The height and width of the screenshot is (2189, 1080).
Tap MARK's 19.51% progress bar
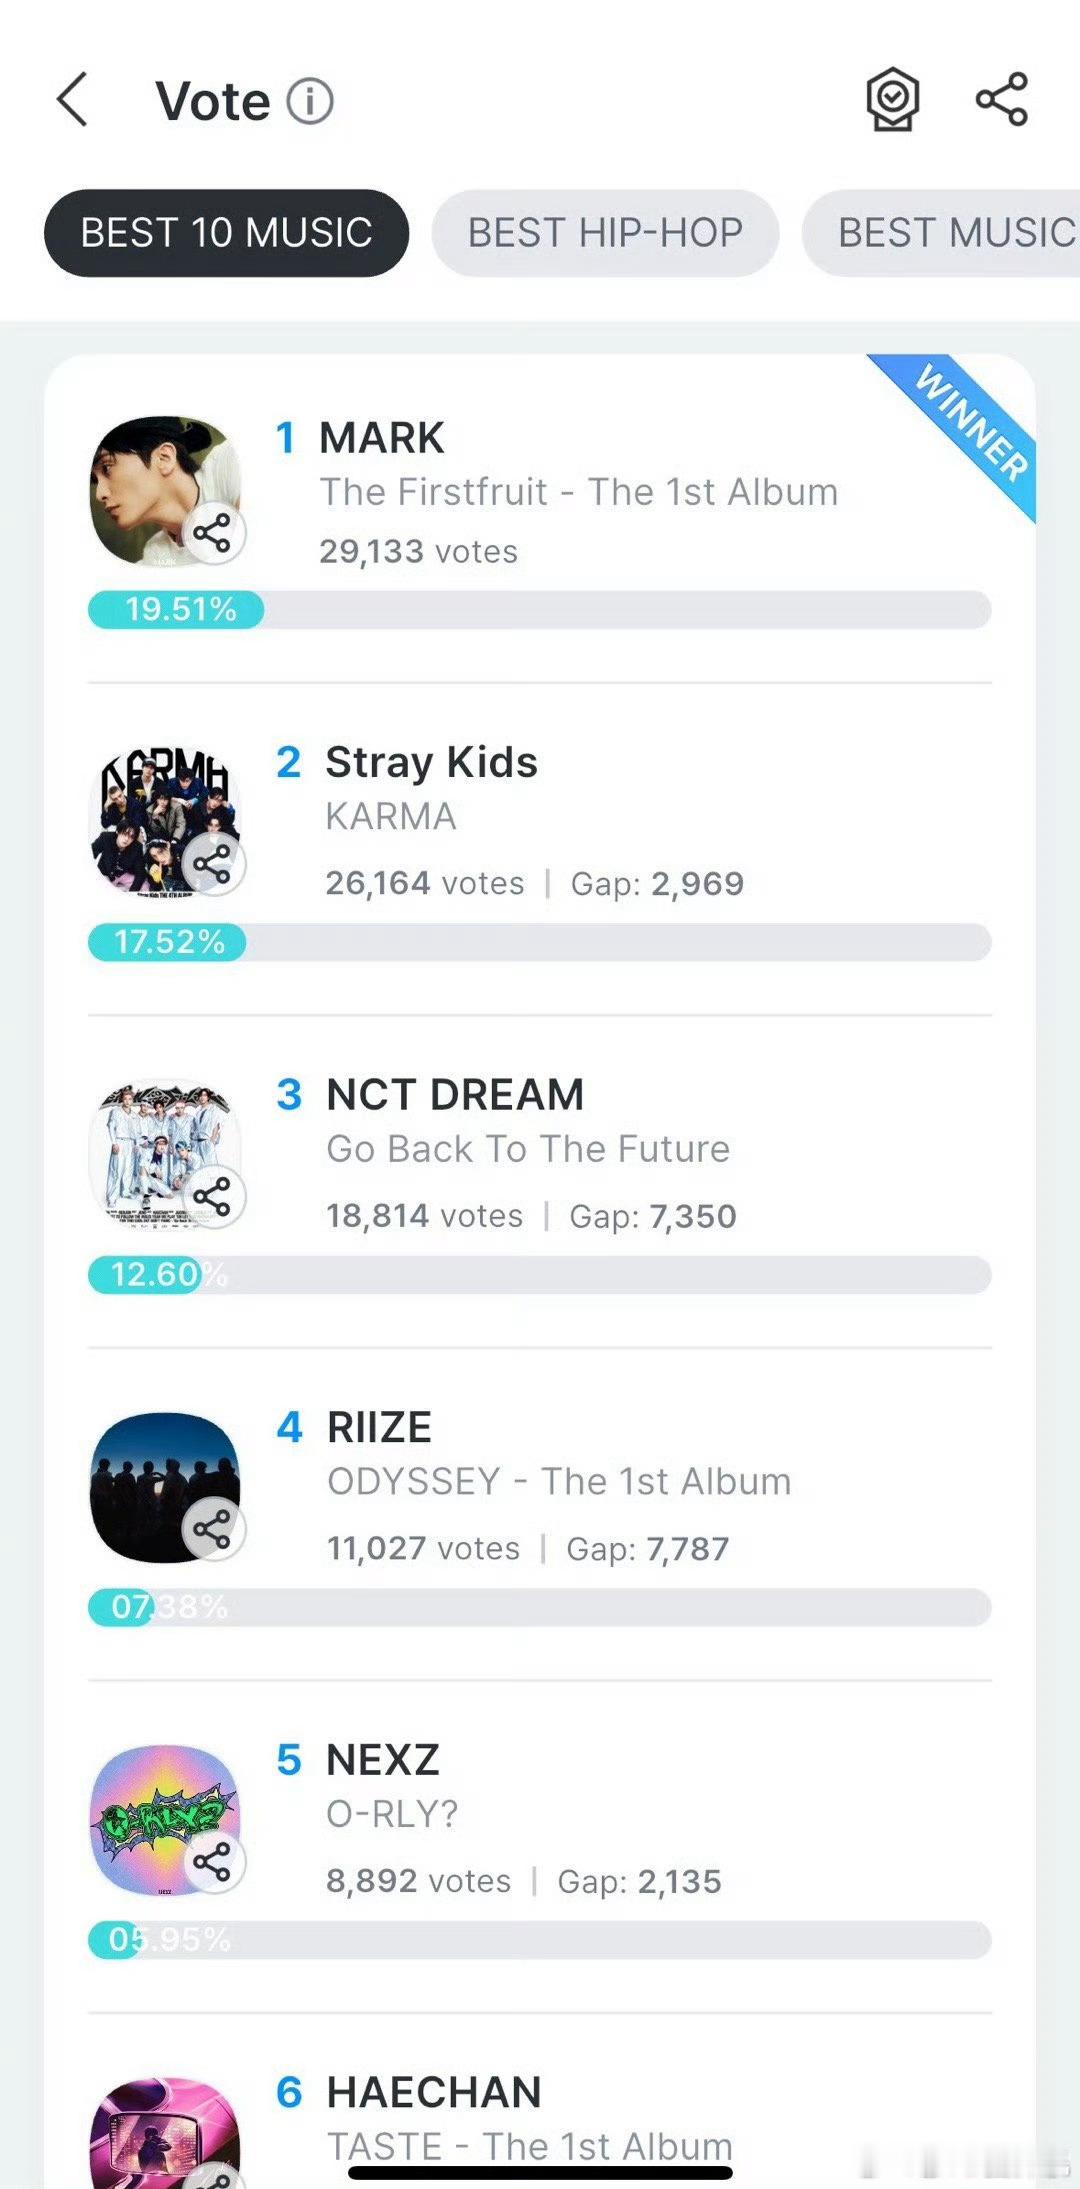click(x=540, y=609)
